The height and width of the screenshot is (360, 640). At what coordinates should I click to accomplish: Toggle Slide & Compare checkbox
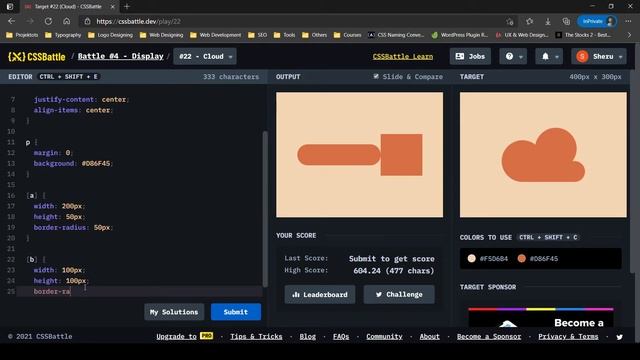pyautogui.click(x=376, y=76)
